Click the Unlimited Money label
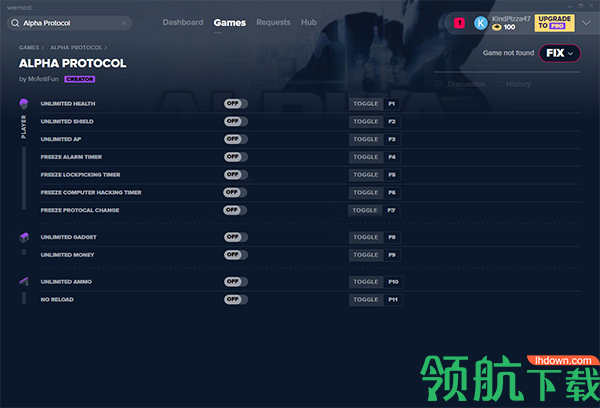 (67, 255)
